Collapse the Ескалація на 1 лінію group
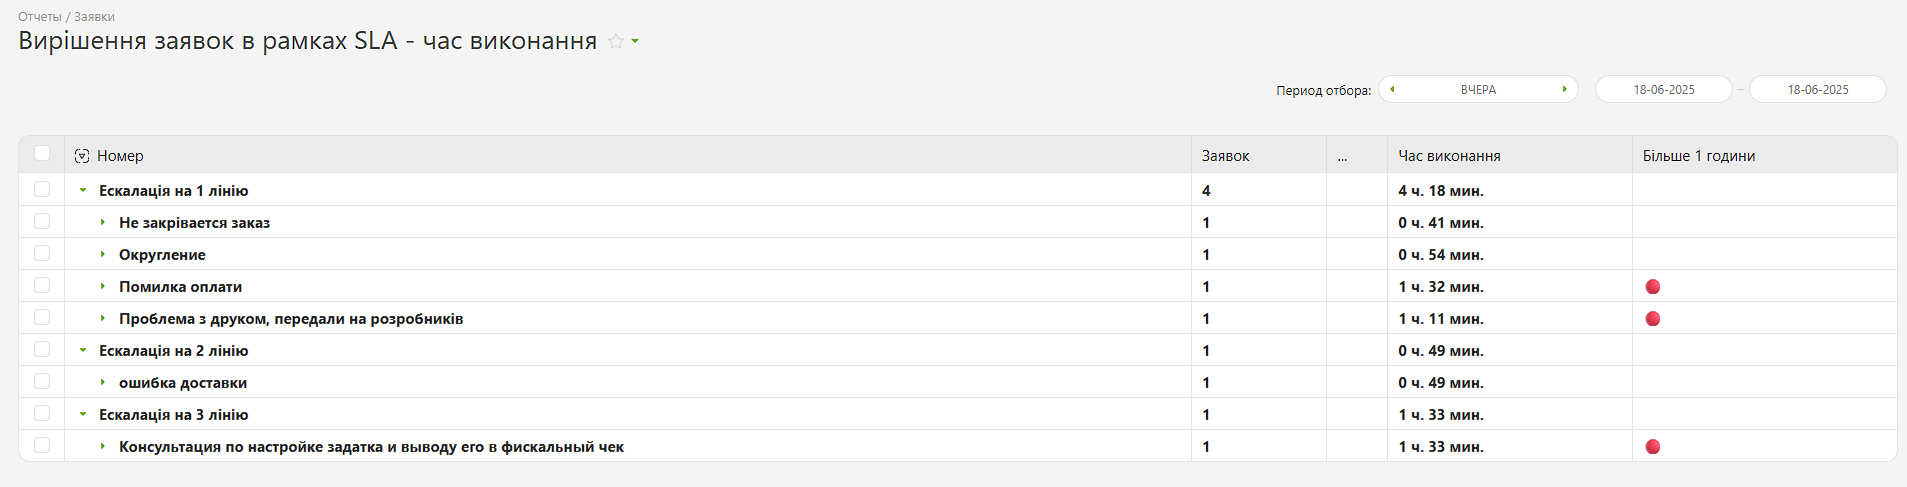 click(x=83, y=190)
